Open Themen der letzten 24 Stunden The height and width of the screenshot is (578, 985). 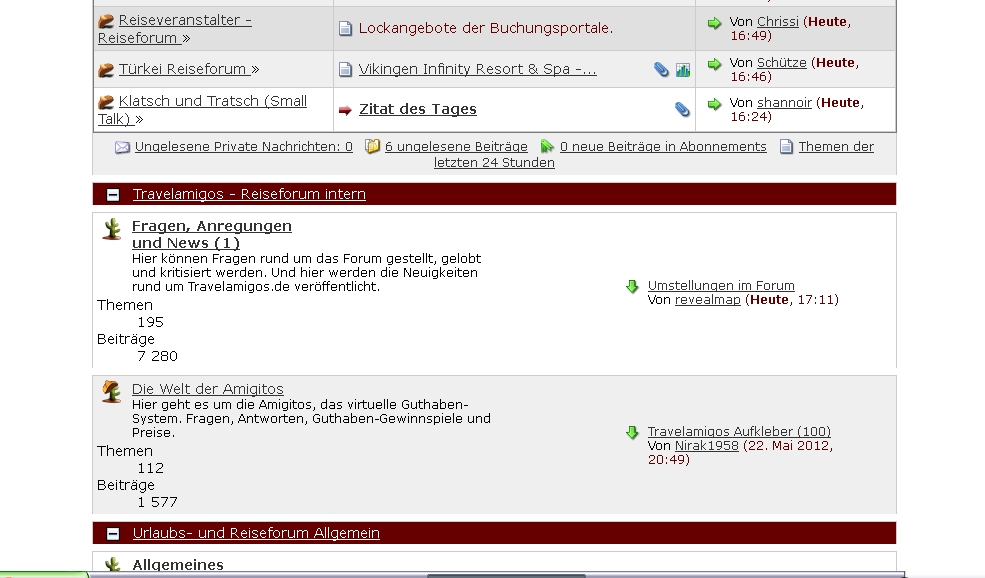tap(836, 147)
